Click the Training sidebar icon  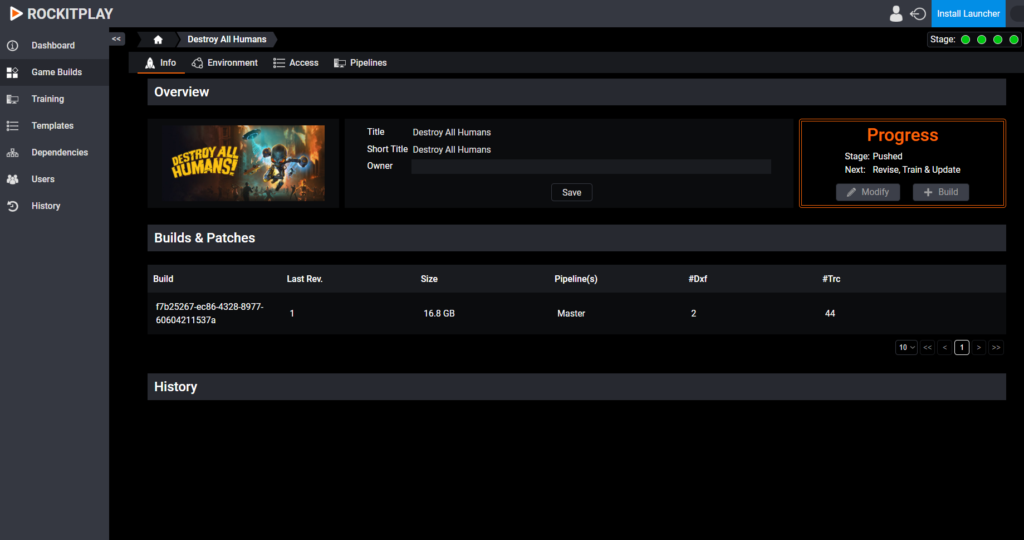pyautogui.click(x=12, y=99)
